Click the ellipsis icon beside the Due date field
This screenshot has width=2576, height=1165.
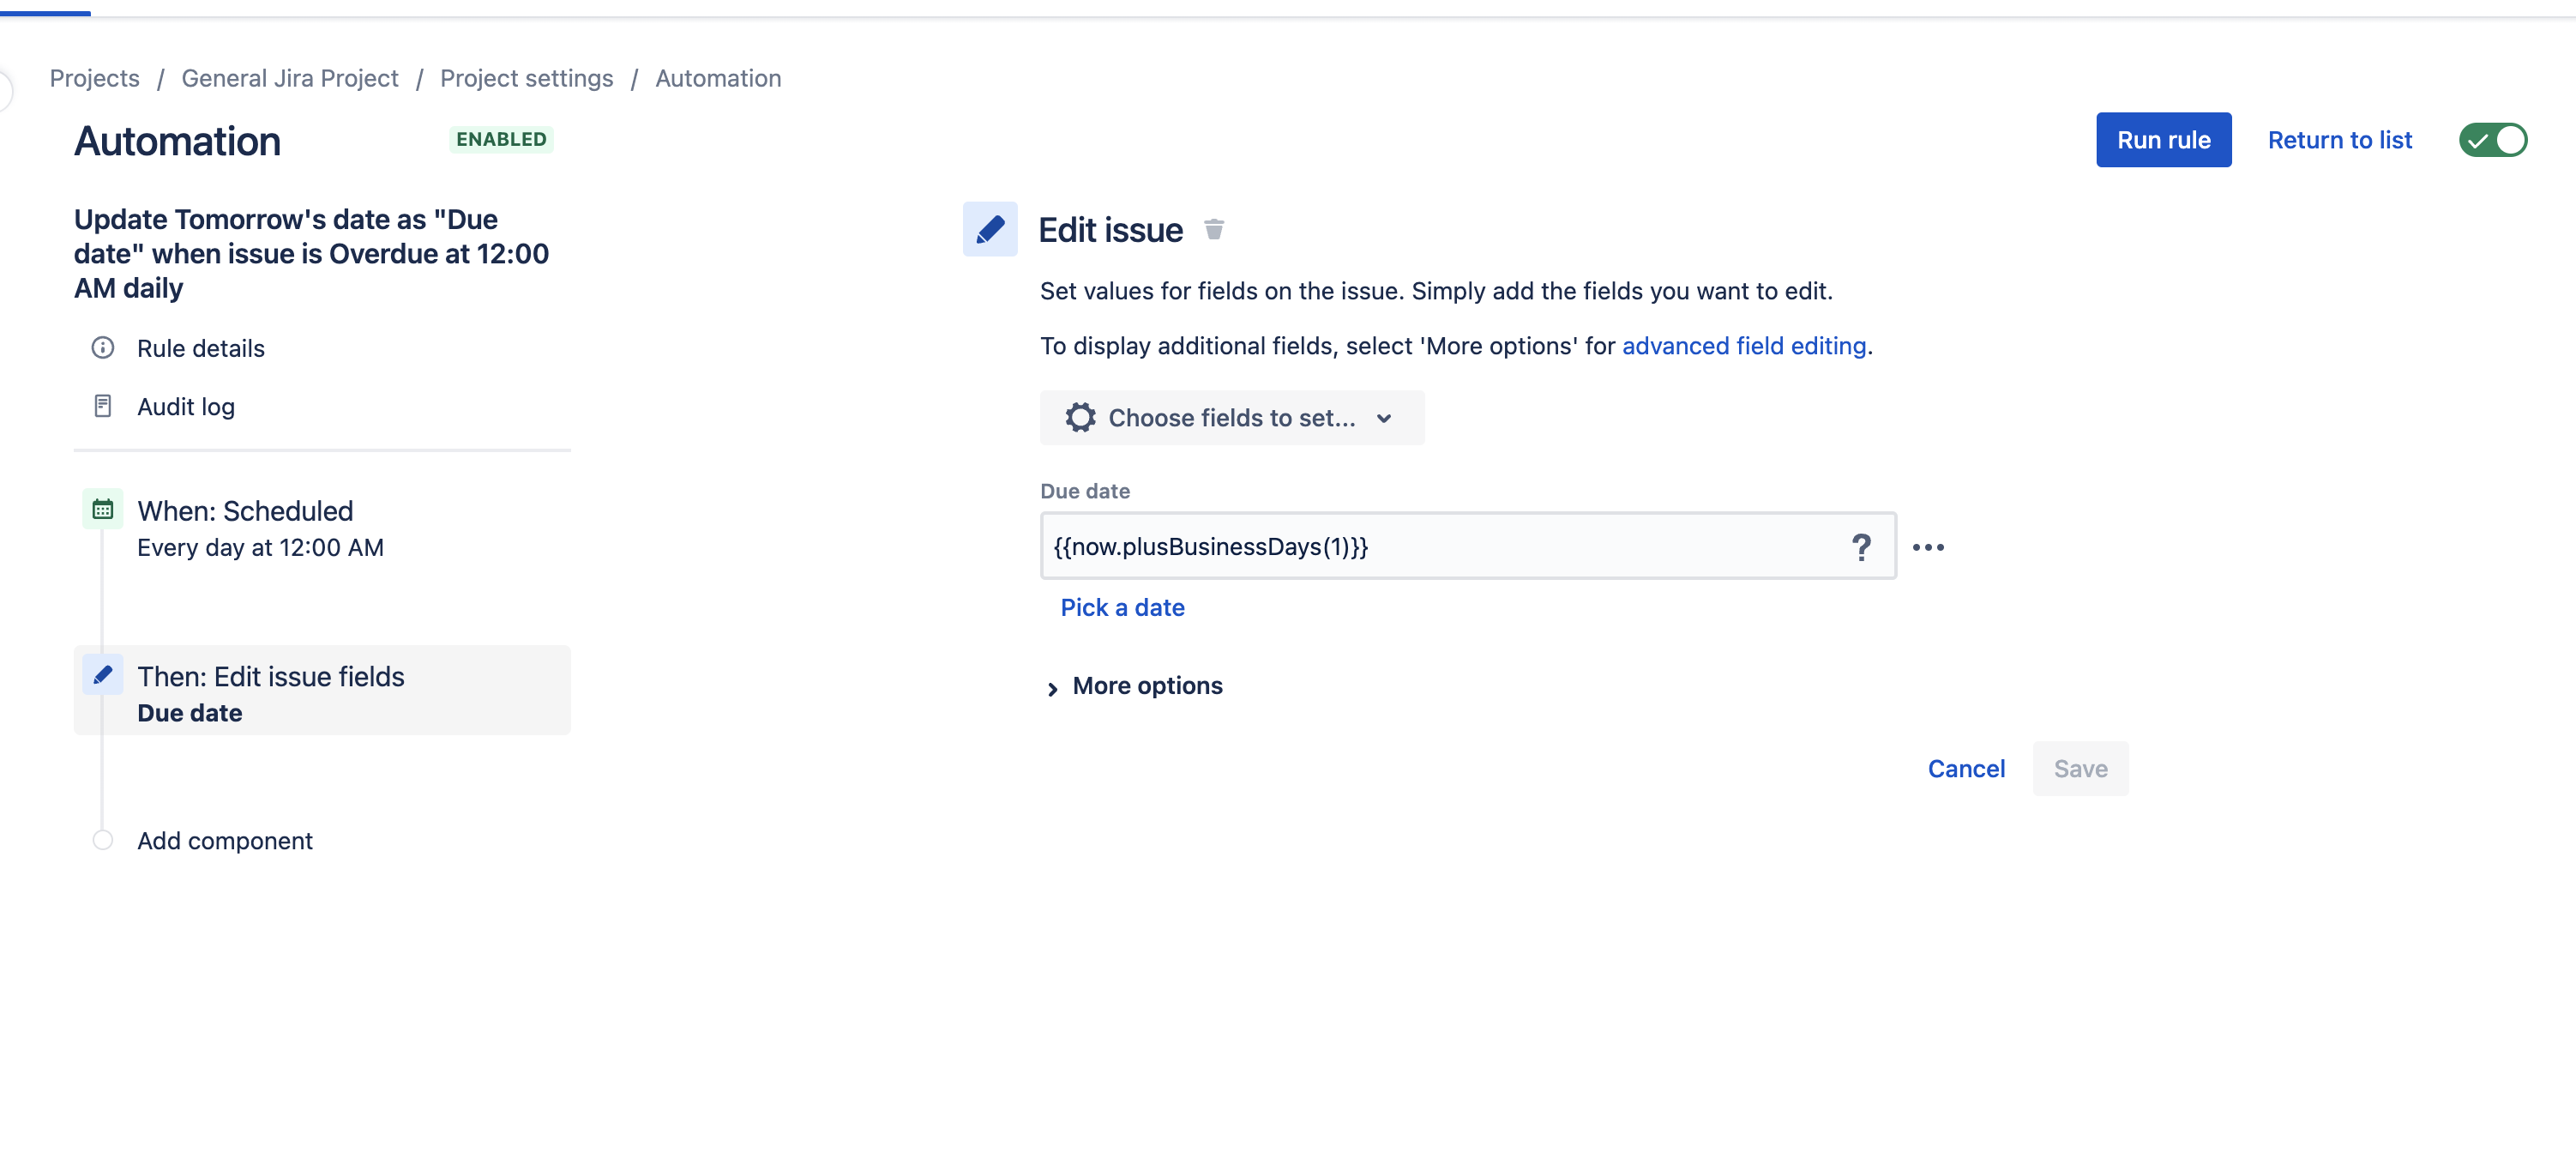(1929, 547)
